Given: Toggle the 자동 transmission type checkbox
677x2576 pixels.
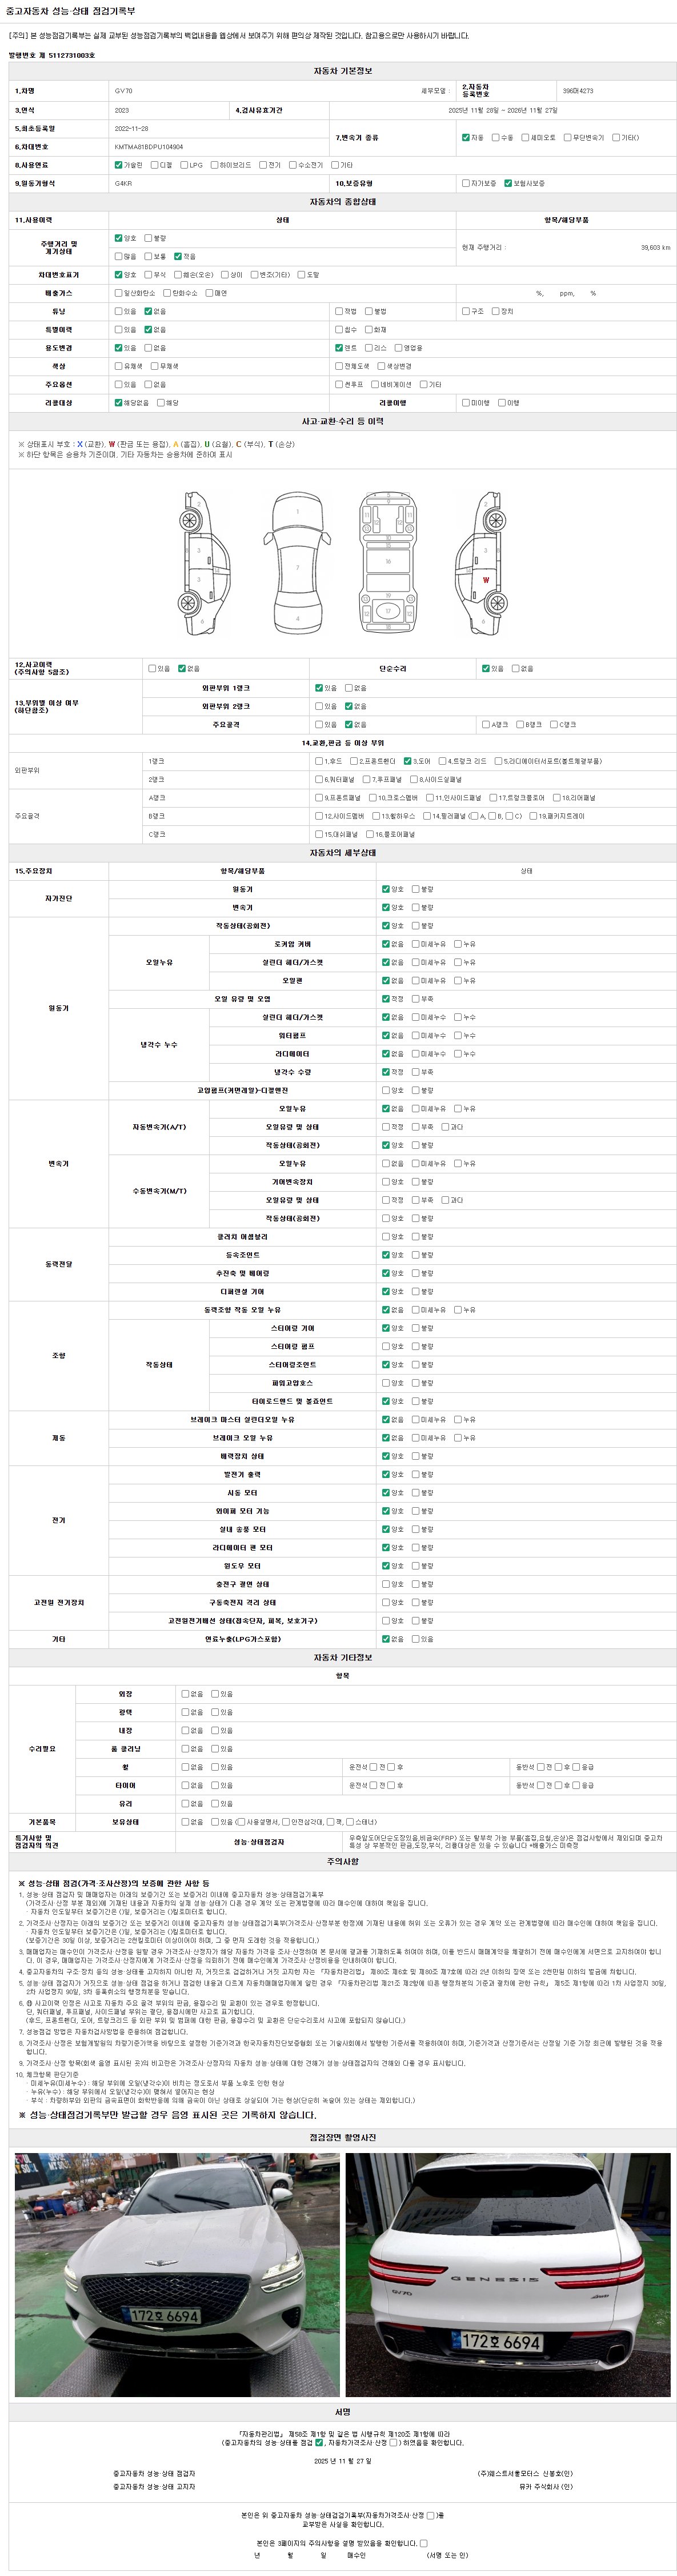Looking at the screenshot, I should click(x=466, y=138).
